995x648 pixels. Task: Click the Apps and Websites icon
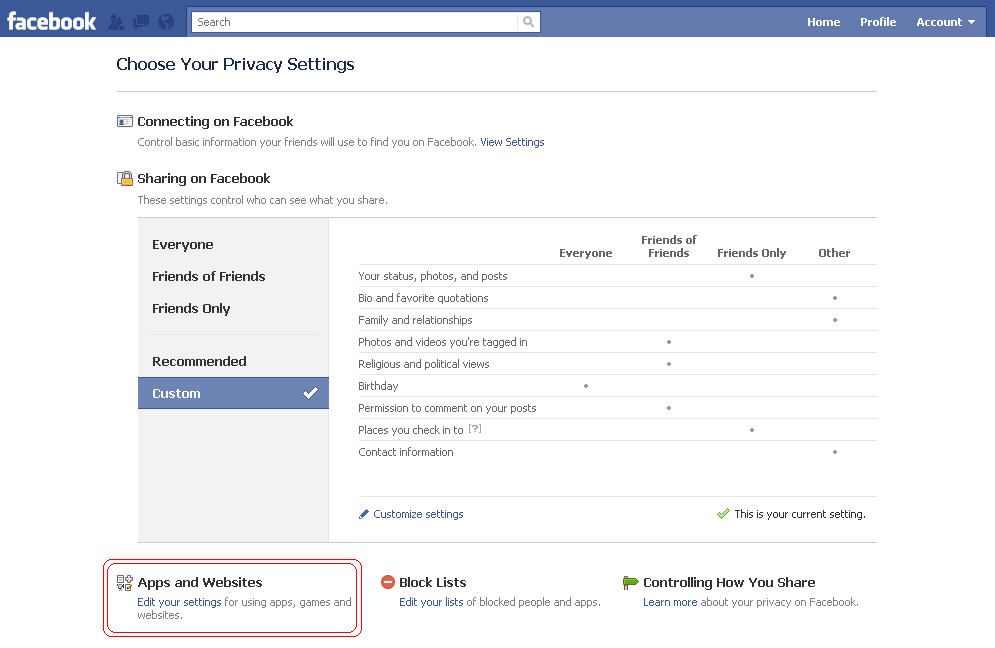coord(125,583)
